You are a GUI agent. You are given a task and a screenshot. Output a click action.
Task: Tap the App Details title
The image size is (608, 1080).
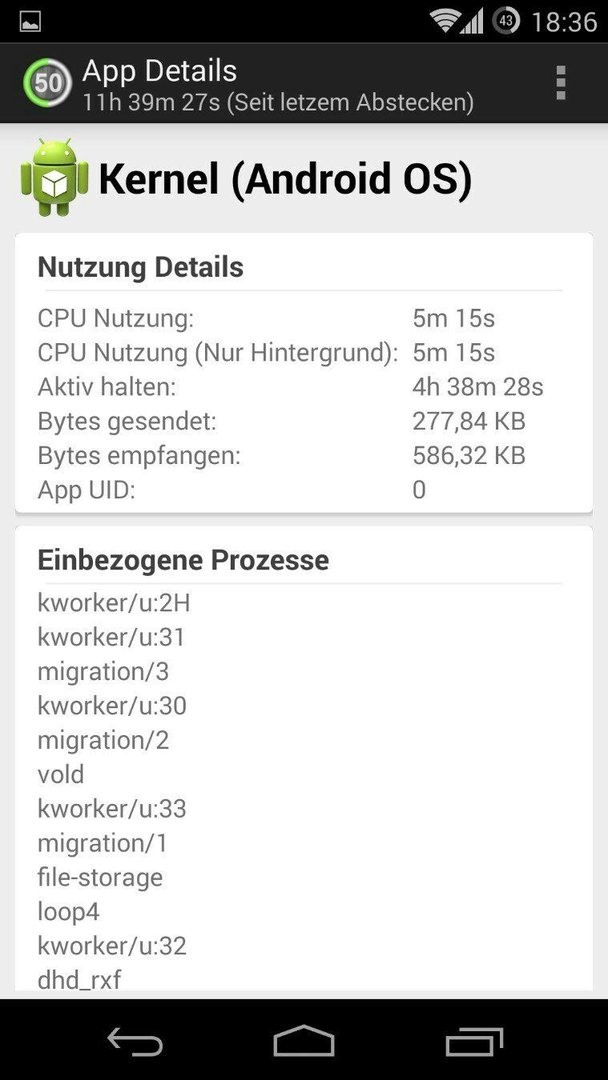[160, 70]
